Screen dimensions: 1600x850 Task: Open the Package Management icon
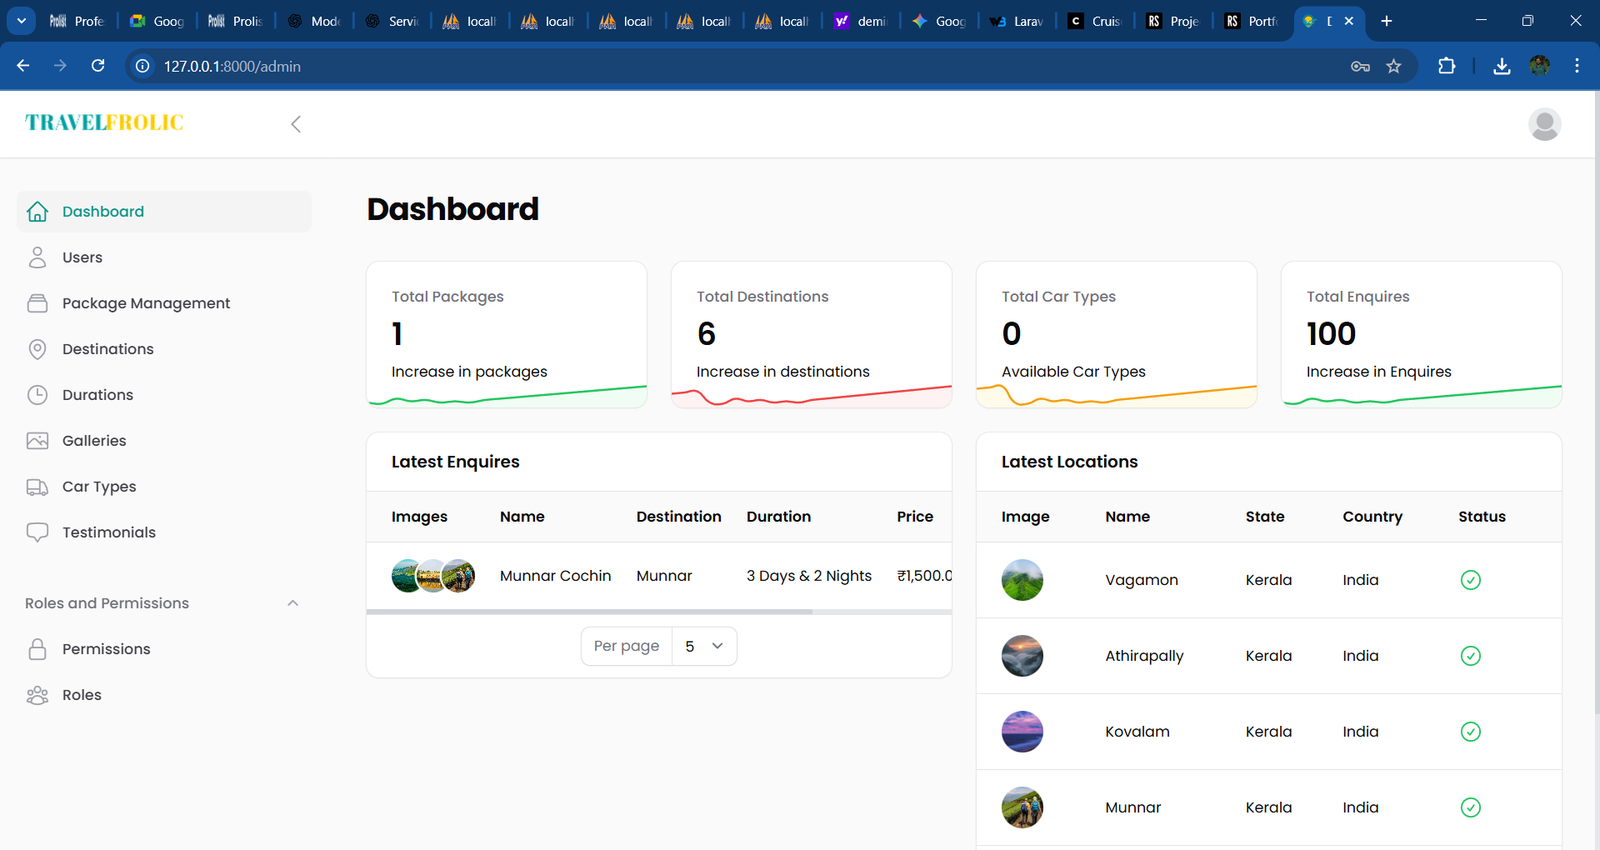[x=37, y=303]
